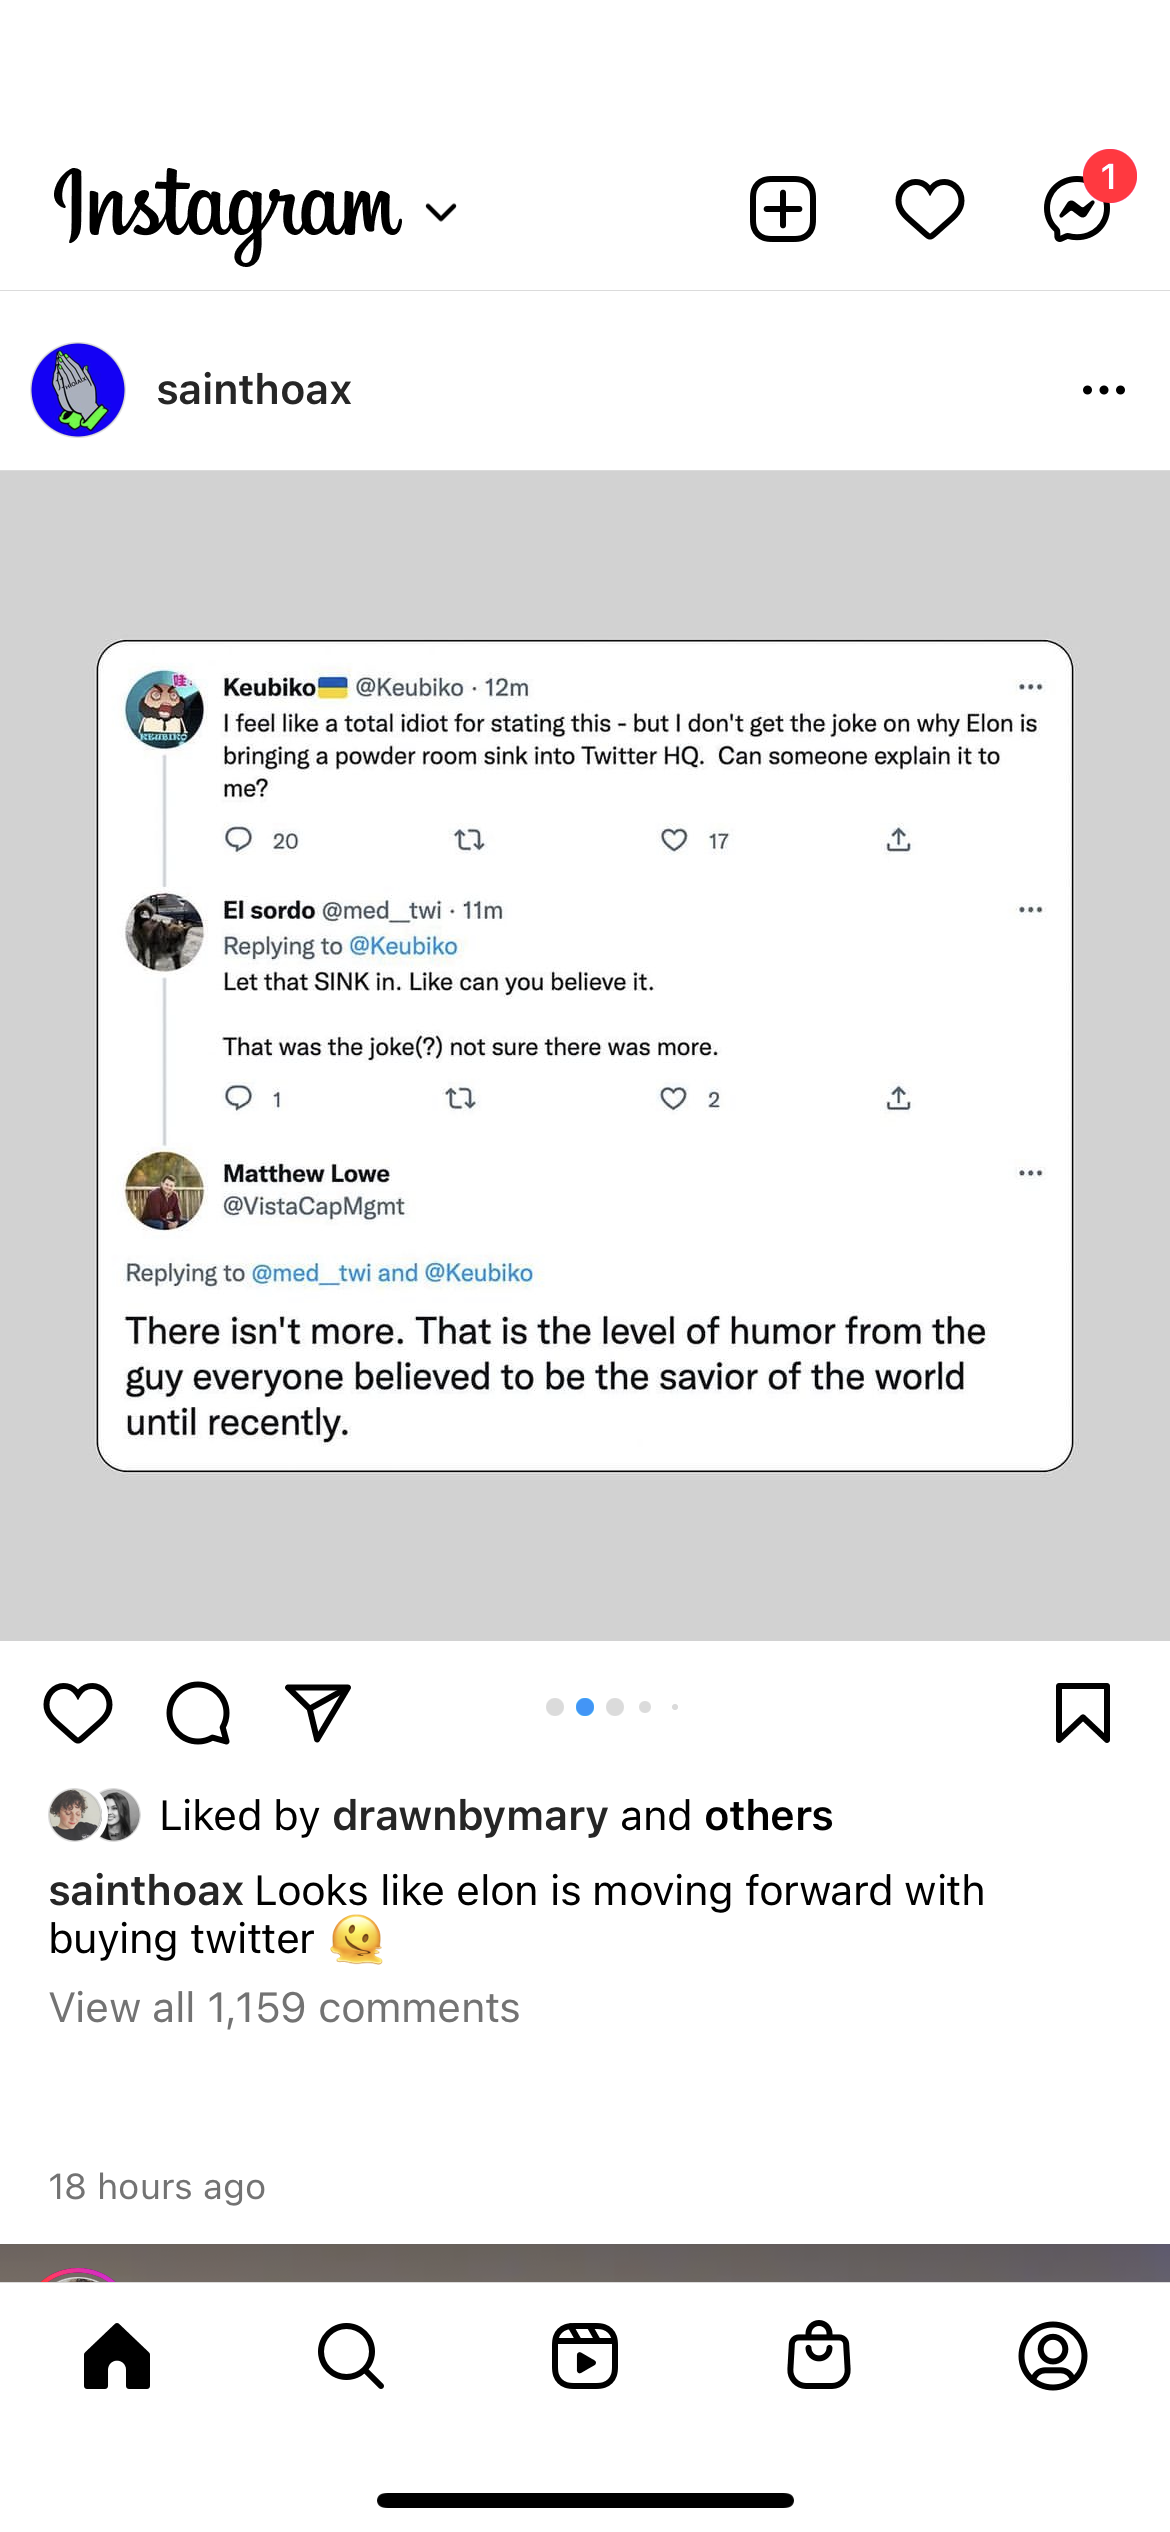This screenshot has width=1170, height=2532.
Task: Tap the tweet screenshot image
Action: [585, 1055]
